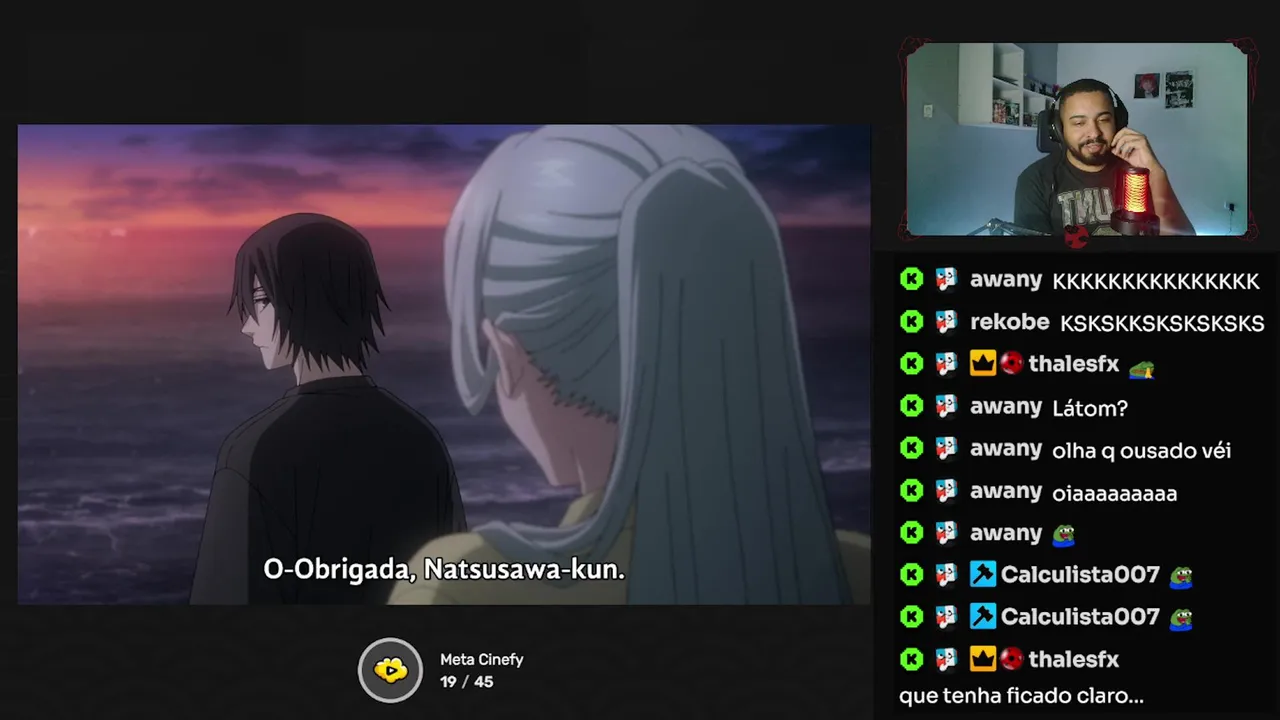
Task: Open awany's profile from the "oiaaaaaaaaa" message
Action: coord(1006,490)
